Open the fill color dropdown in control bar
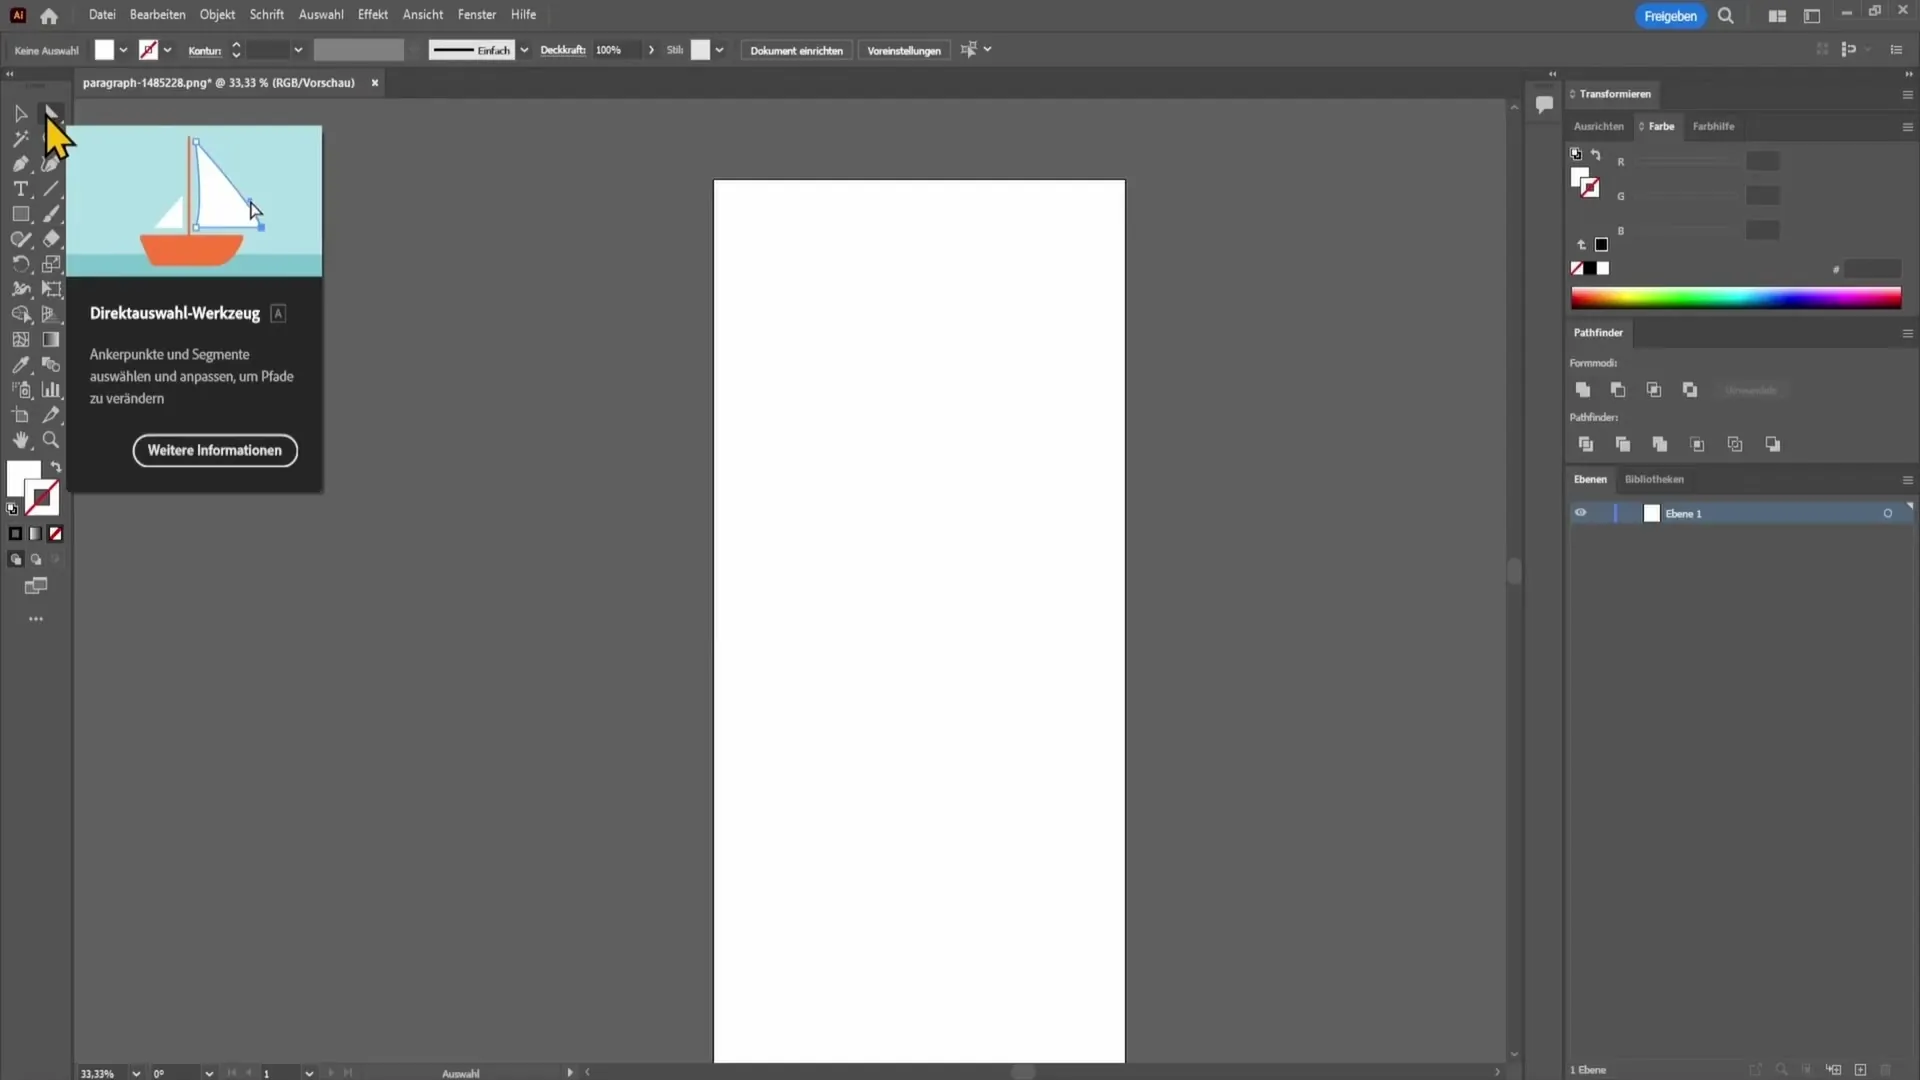1920x1080 pixels. point(123,50)
